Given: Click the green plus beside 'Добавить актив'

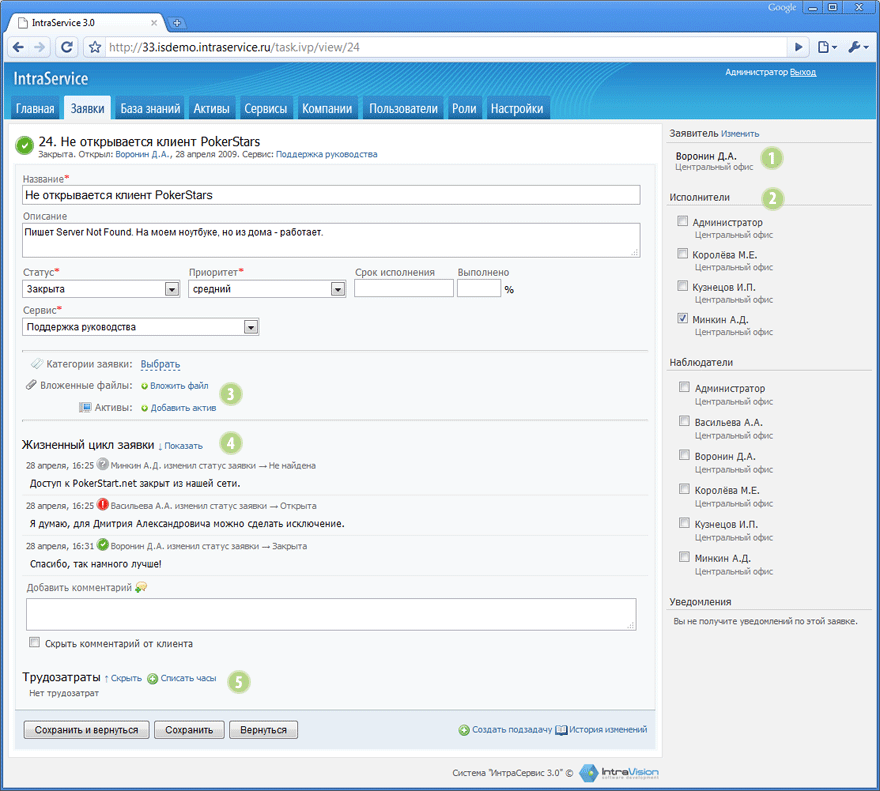Looking at the screenshot, I should pos(144,408).
